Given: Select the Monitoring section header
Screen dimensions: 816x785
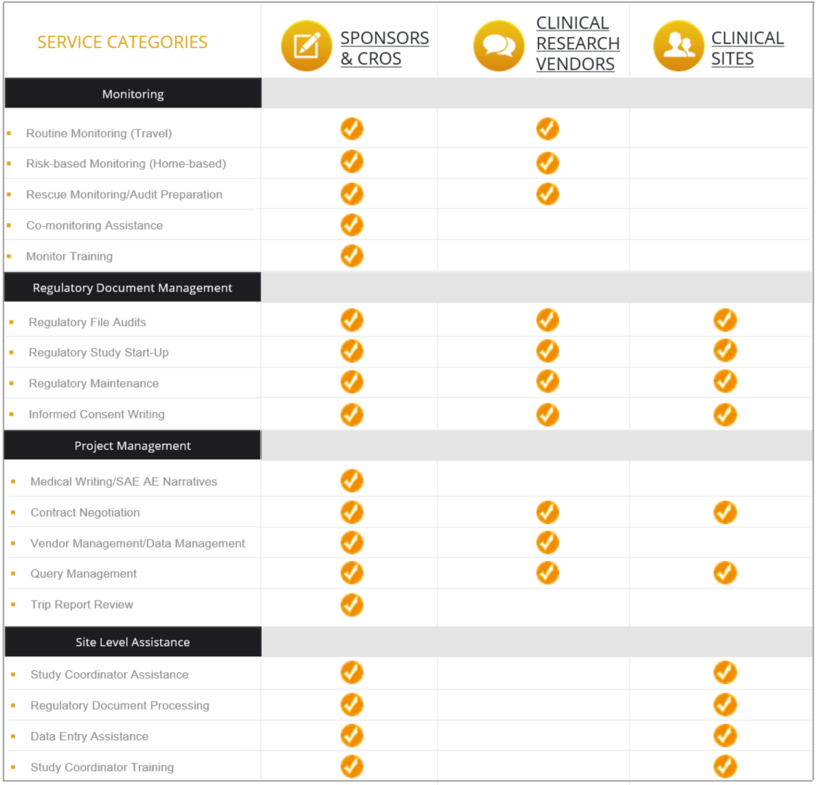Looking at the screenshot, I should tap(133, 94).
